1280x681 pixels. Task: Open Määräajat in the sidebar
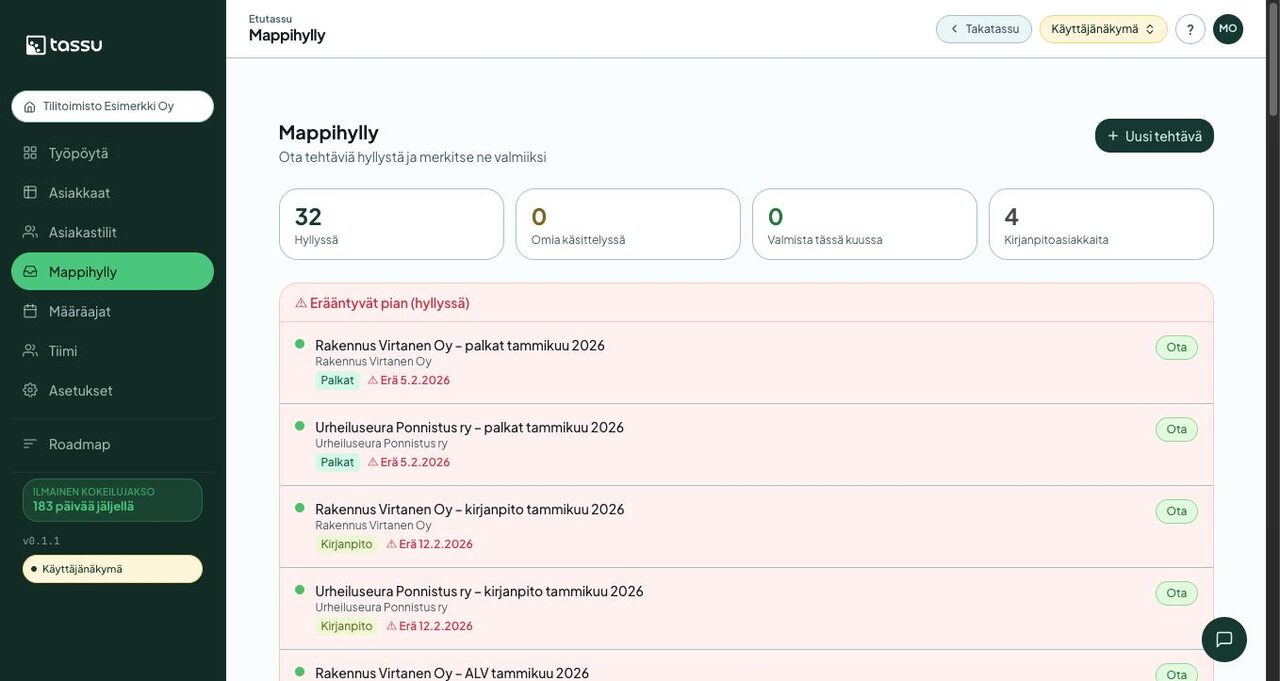coord(112,311)
